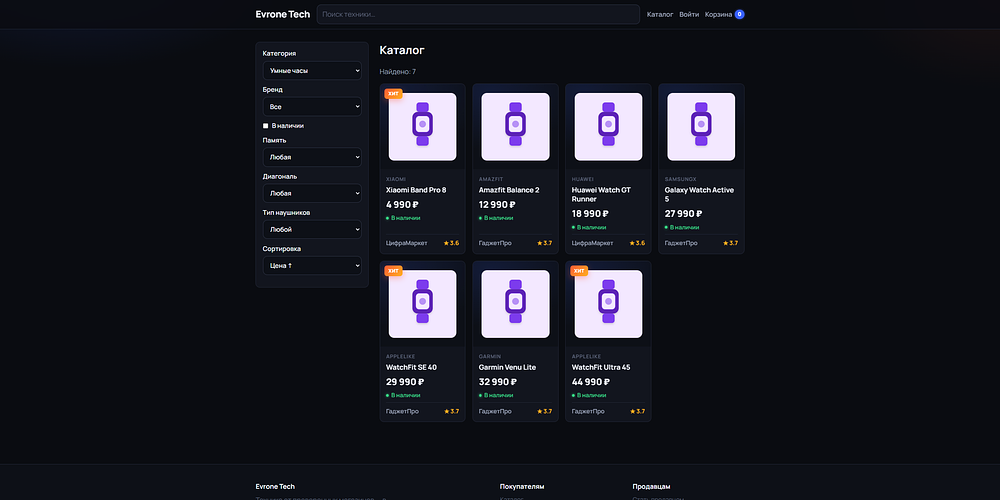Click the ХИТ badge on WatchFit Ultra 45
This screenshot has width=1000, height=500.
tap(579, 271)
